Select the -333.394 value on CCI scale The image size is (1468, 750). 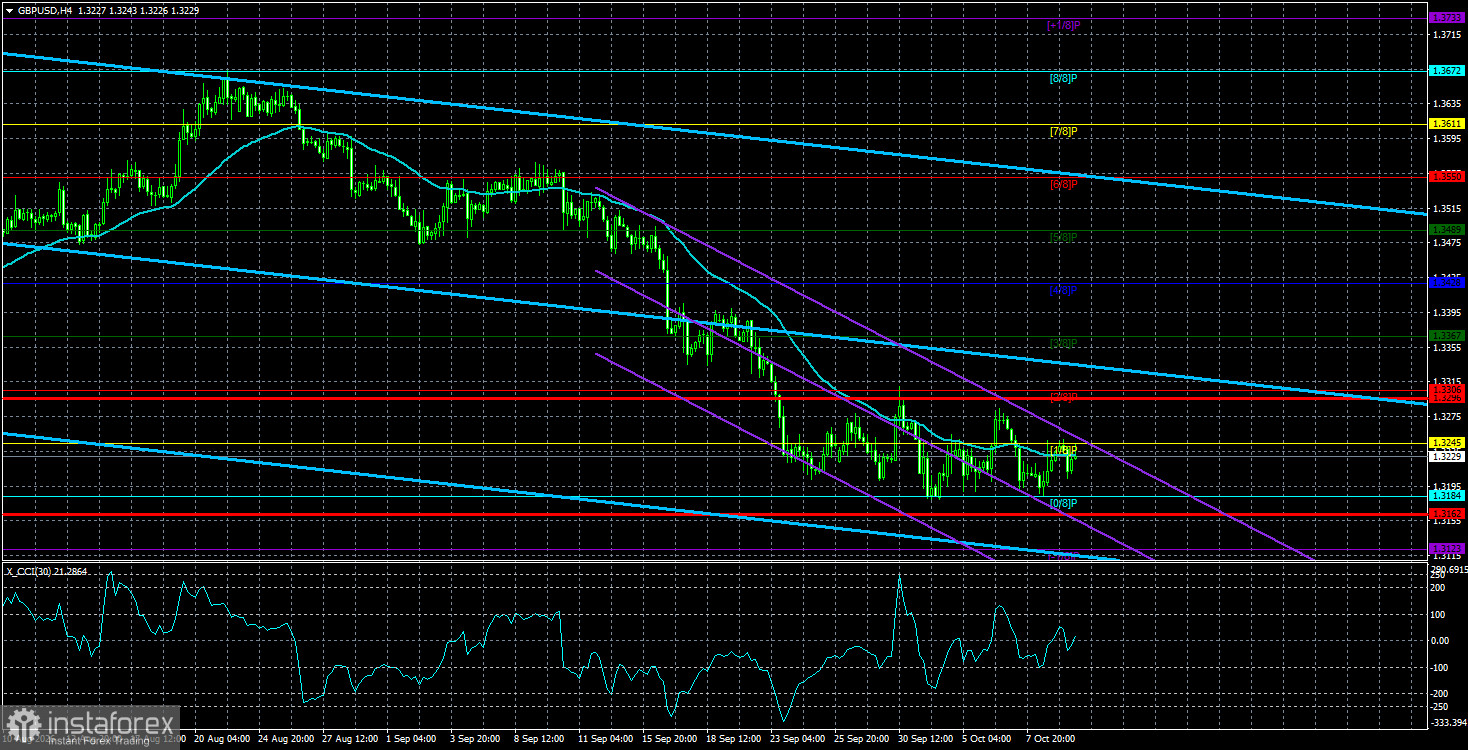pos(1448,721)
